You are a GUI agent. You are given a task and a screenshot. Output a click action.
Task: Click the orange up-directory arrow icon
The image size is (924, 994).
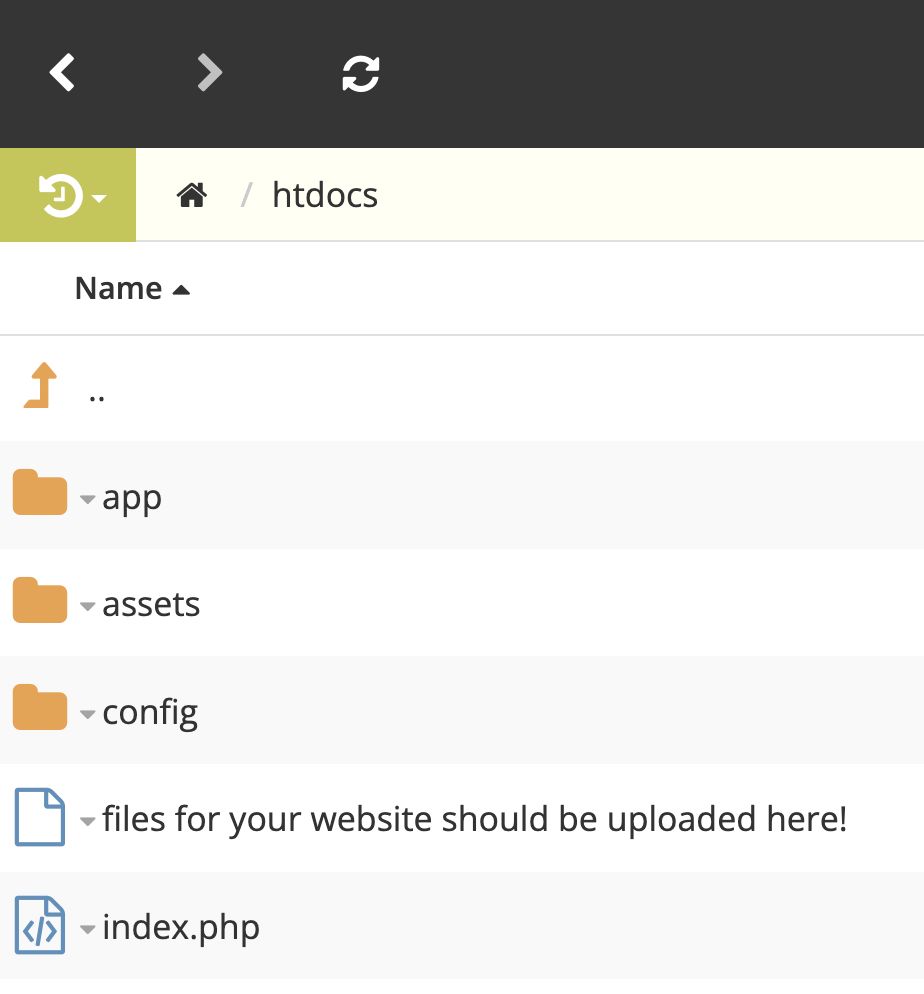coord(40,387)
